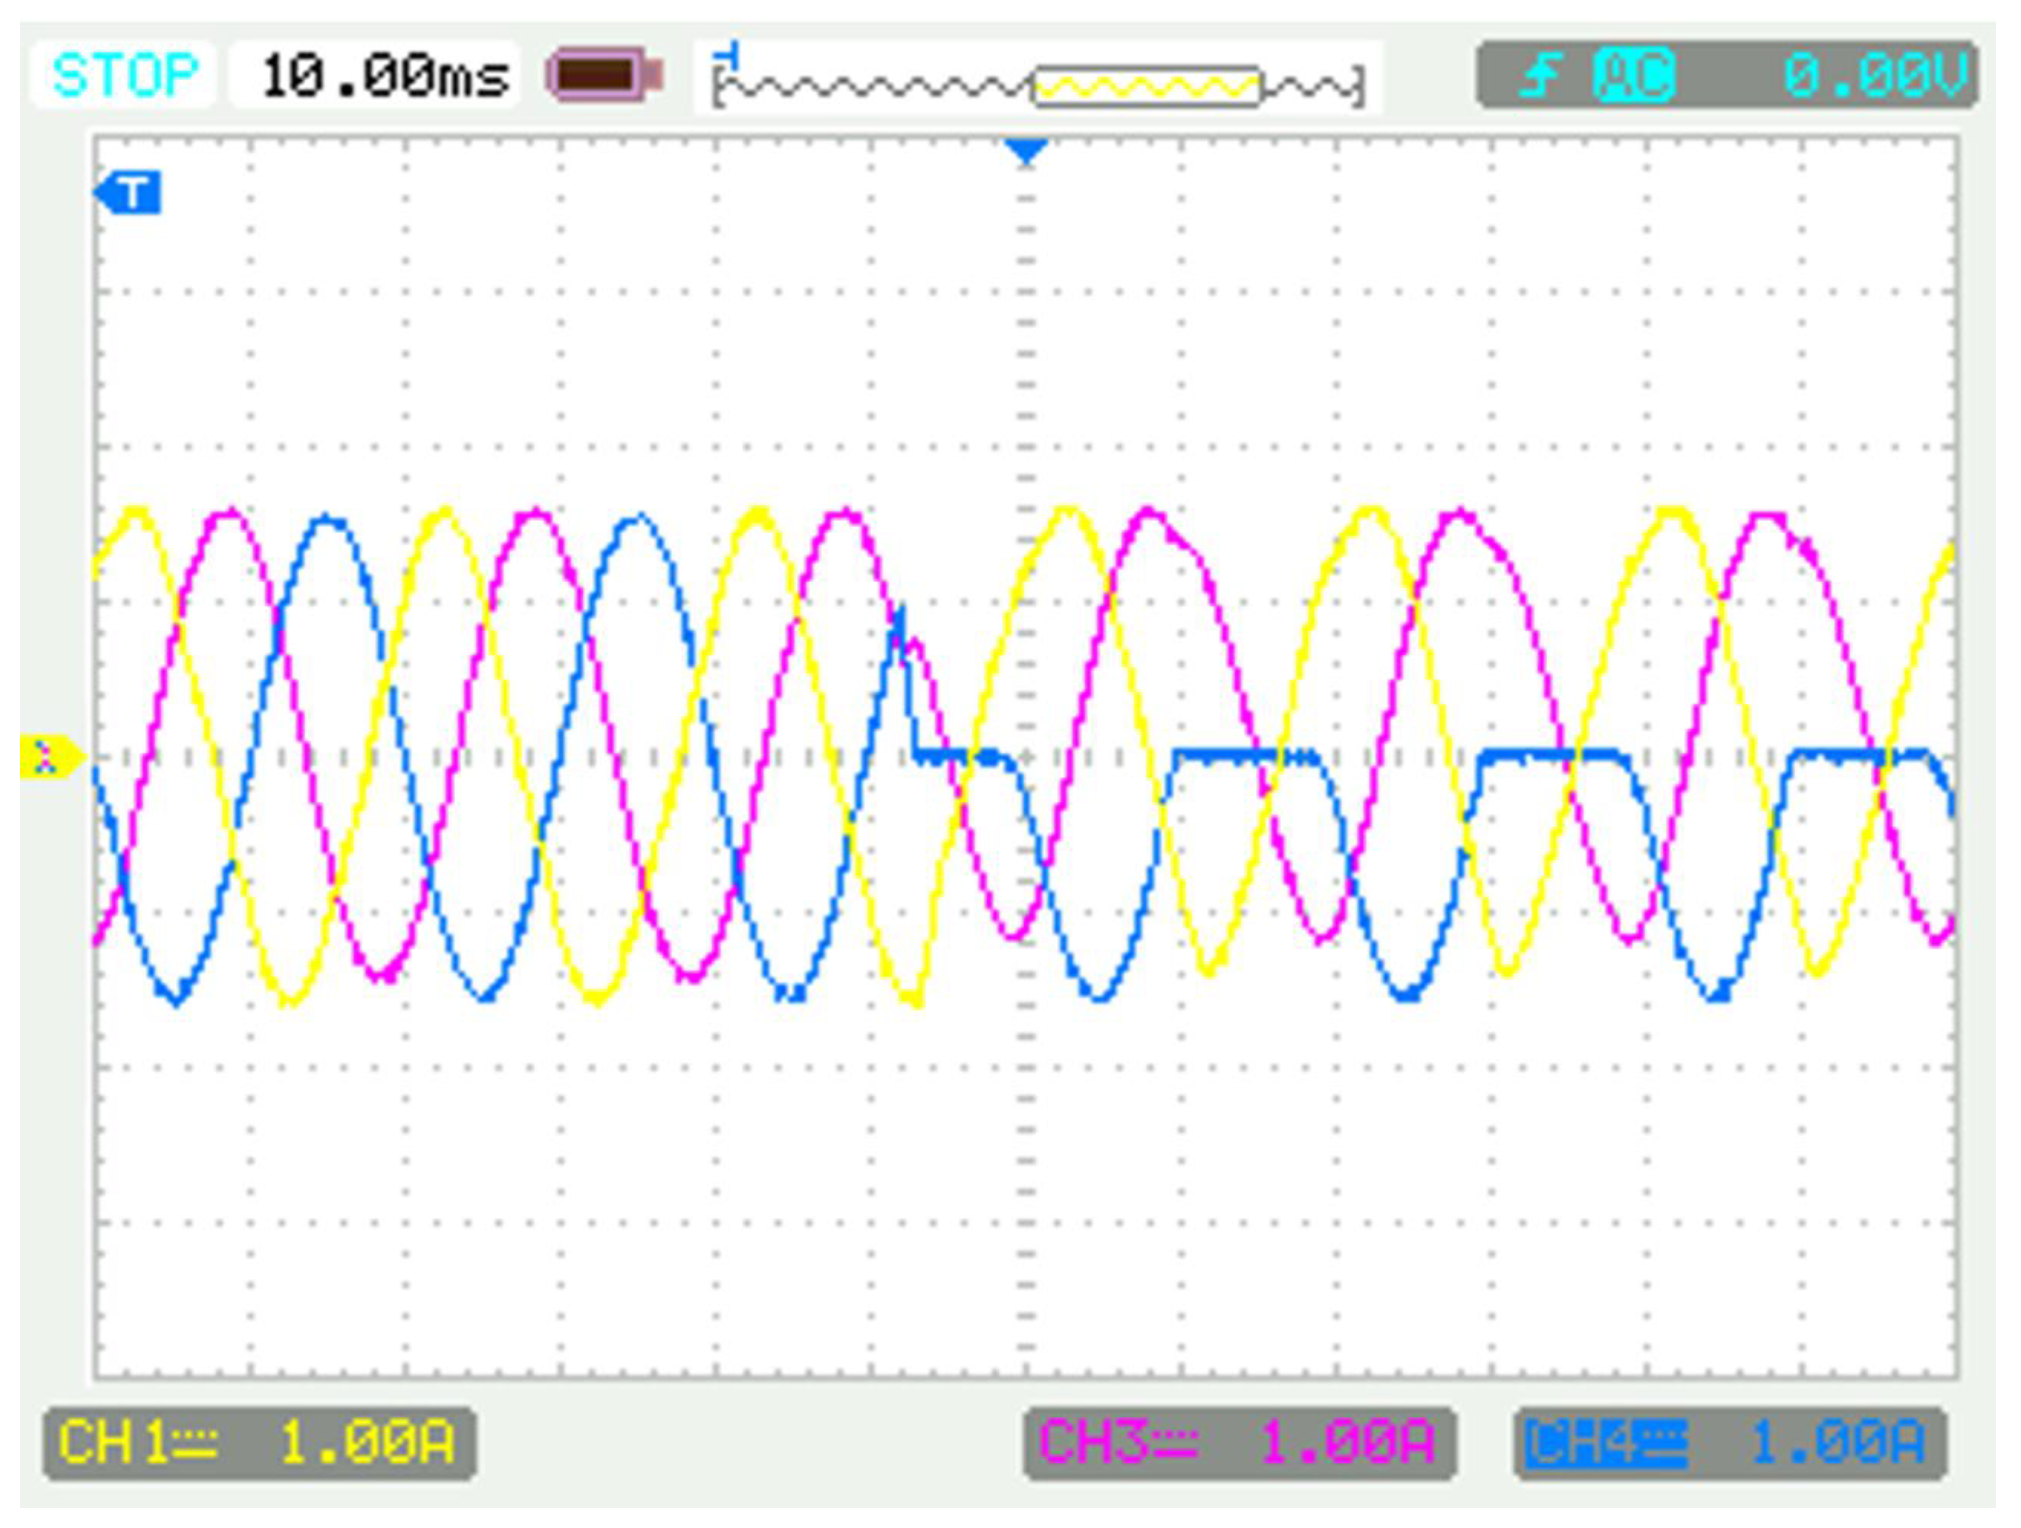Click the small trigger marker in the memory overview bar
The height and width of the screenshot is (1528, 2021).
coord(731,55)
